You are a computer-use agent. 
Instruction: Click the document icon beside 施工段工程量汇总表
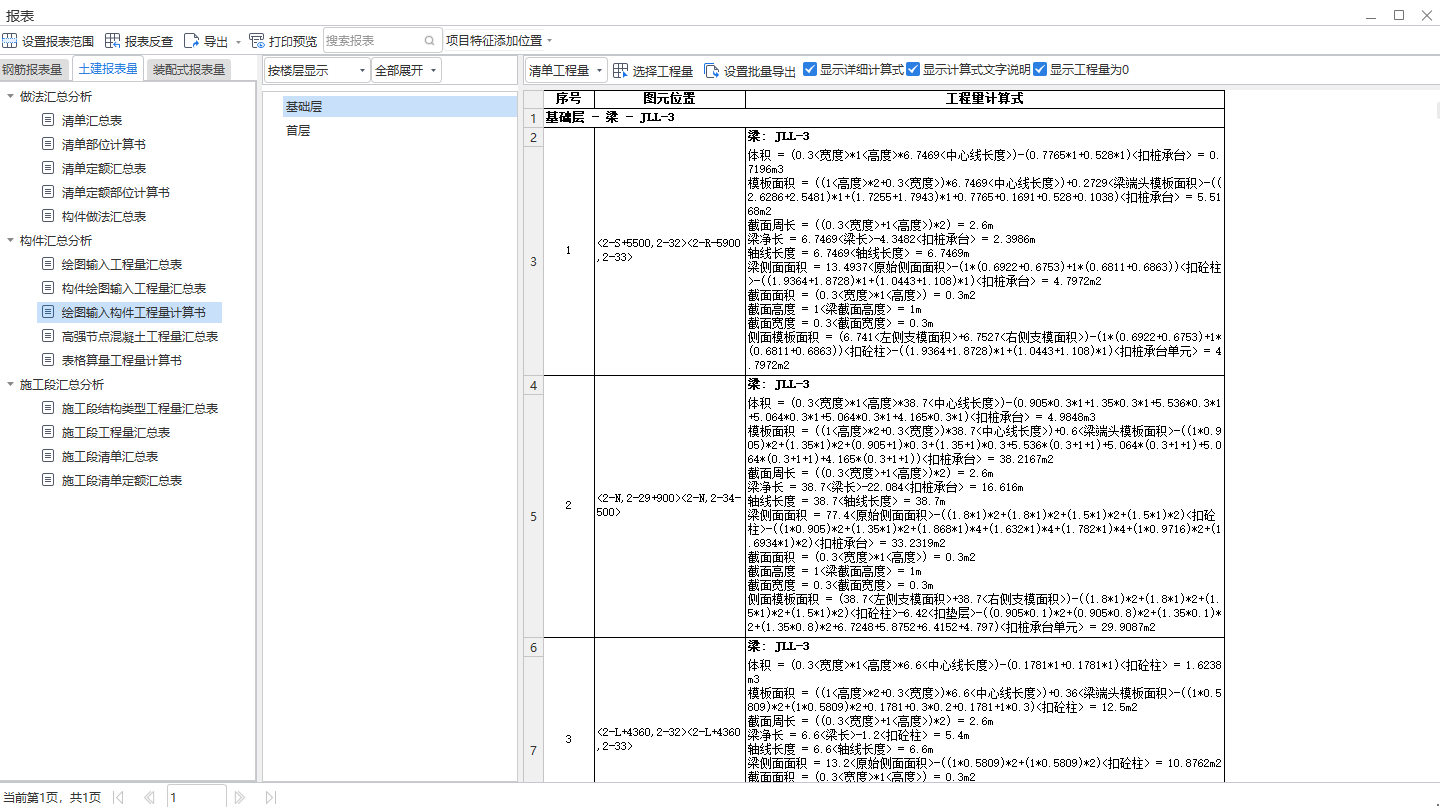(x=48, y=432)
